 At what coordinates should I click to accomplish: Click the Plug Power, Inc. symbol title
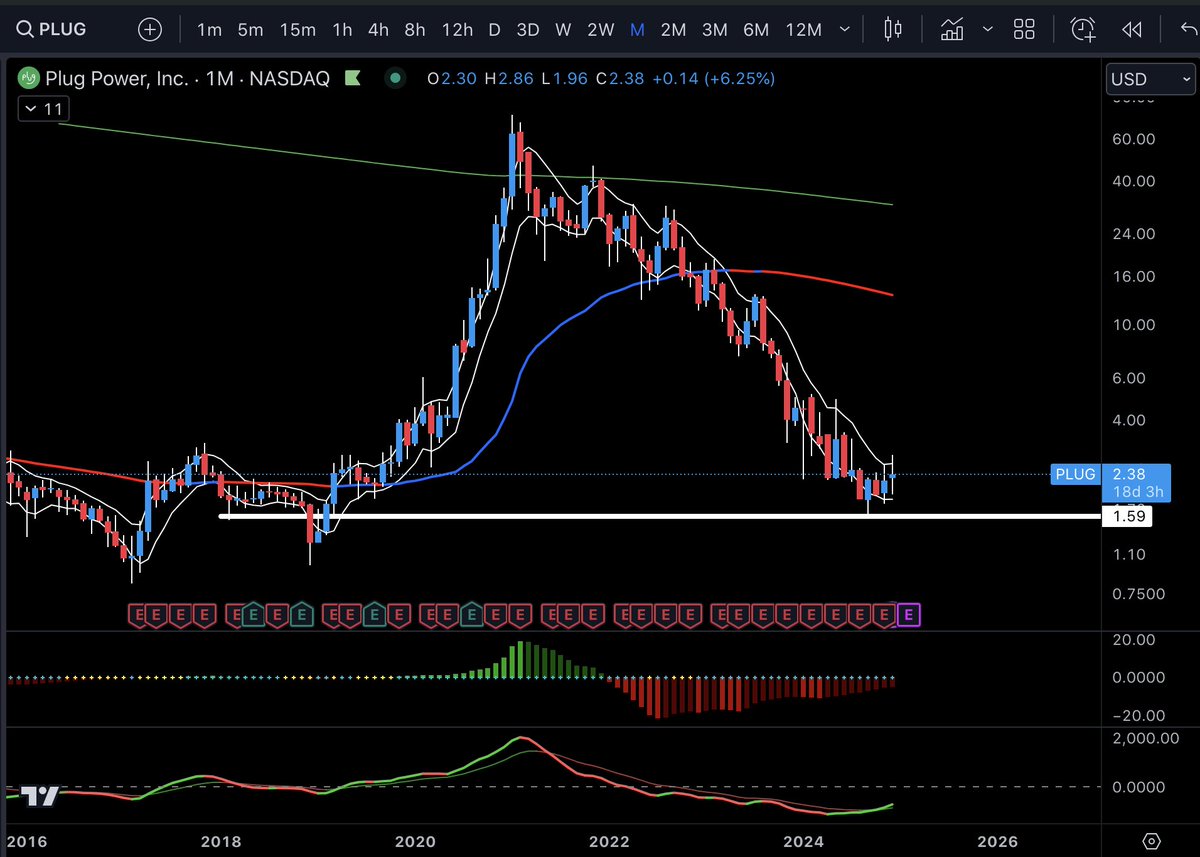tap(118, 78)
